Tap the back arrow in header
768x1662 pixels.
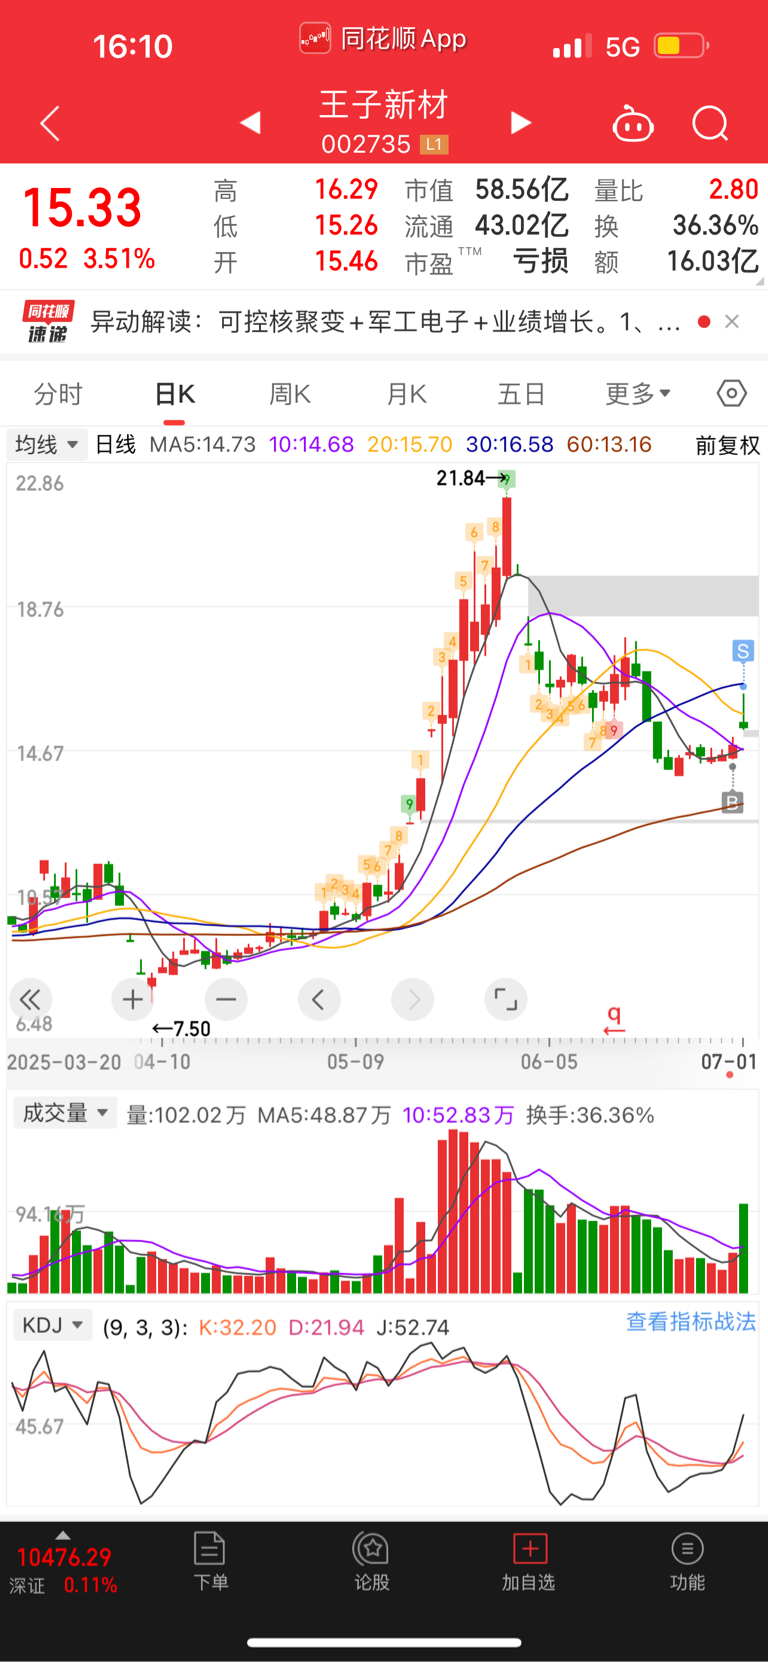pos(50,124)
